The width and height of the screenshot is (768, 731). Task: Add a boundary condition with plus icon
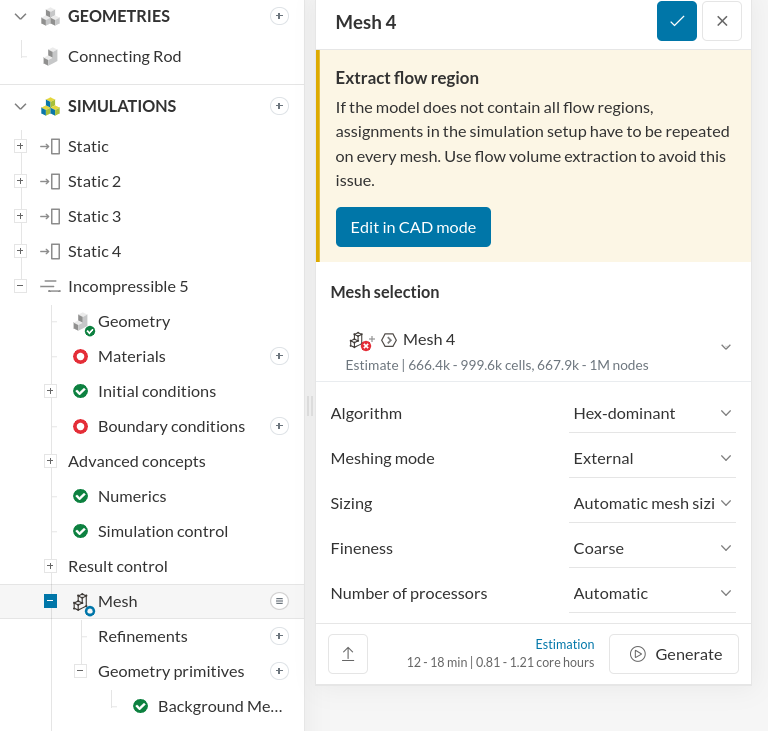tap(280, 426)
